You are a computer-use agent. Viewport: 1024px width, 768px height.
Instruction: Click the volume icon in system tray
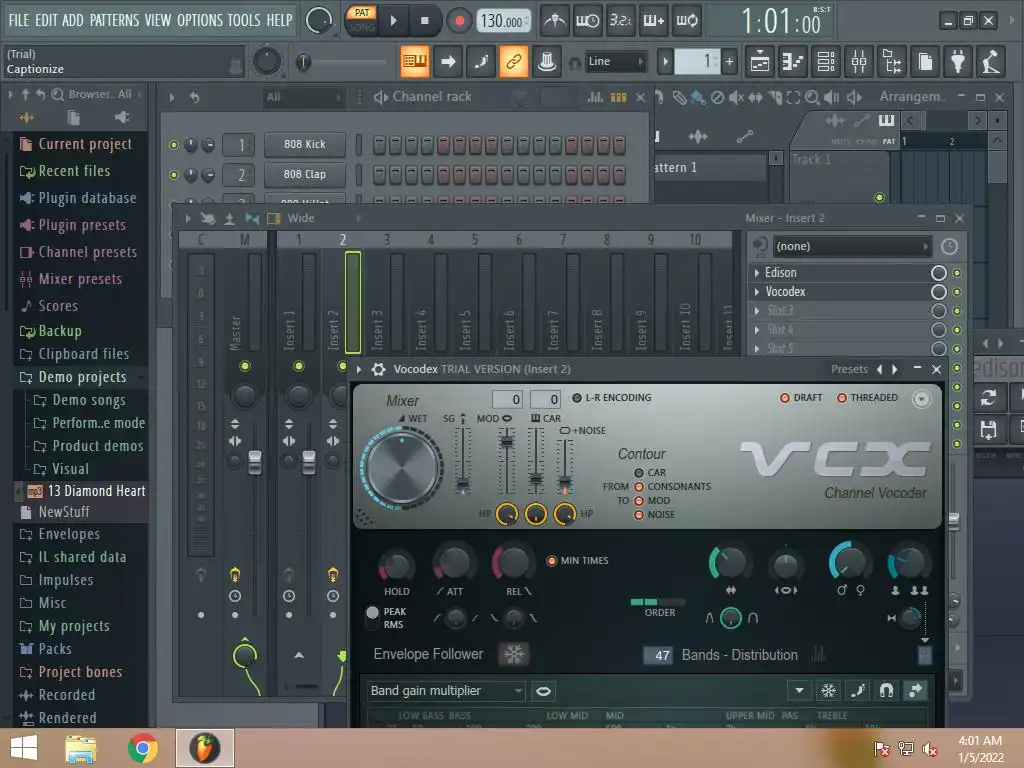pyautogui.click(x=929, y=749)
